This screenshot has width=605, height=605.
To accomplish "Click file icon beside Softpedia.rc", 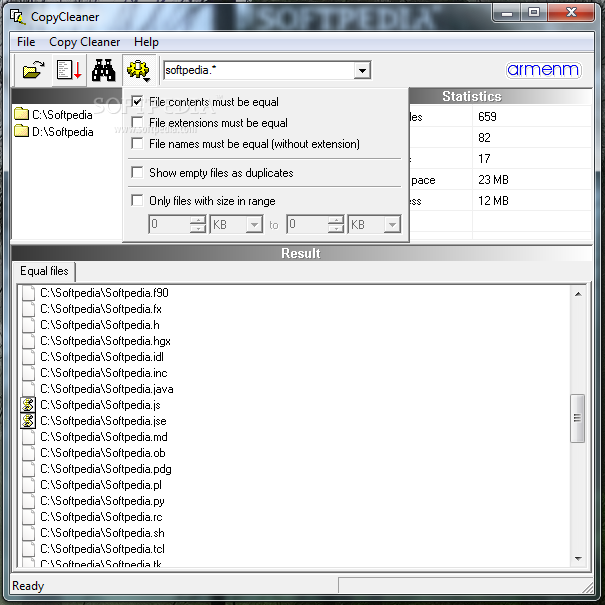I will tap(28, 517).
